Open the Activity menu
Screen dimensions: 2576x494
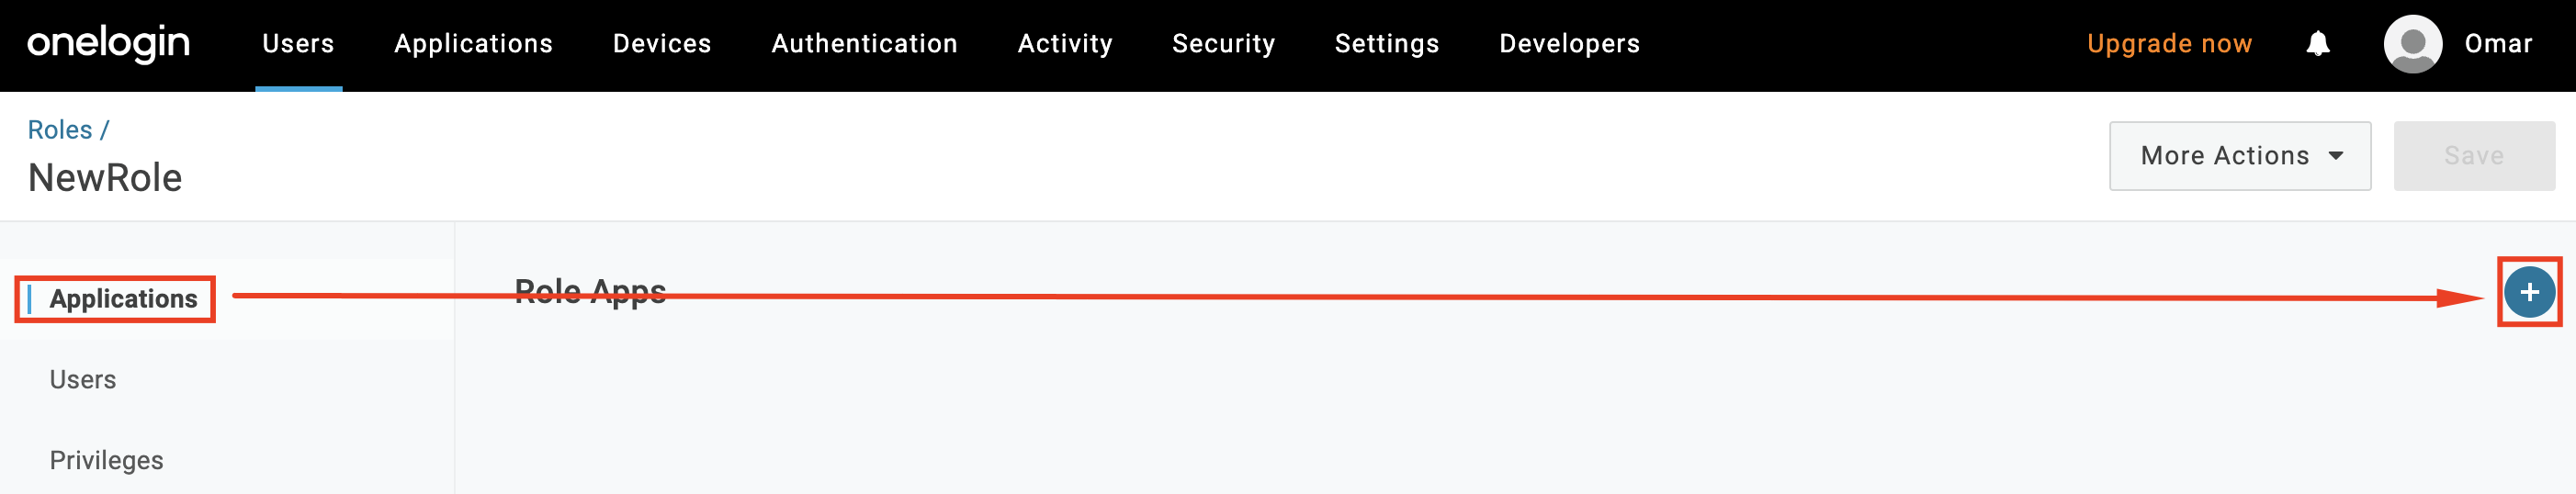click(1065, 44)
